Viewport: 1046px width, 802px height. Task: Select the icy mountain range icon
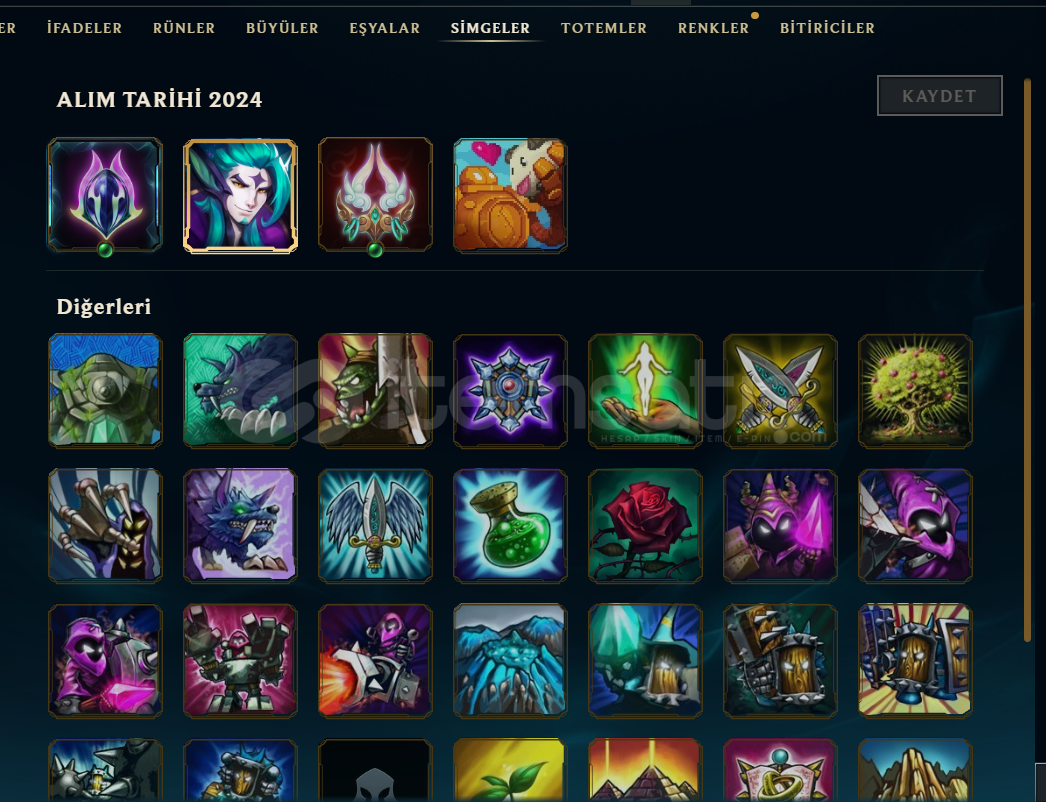(510, 661)
